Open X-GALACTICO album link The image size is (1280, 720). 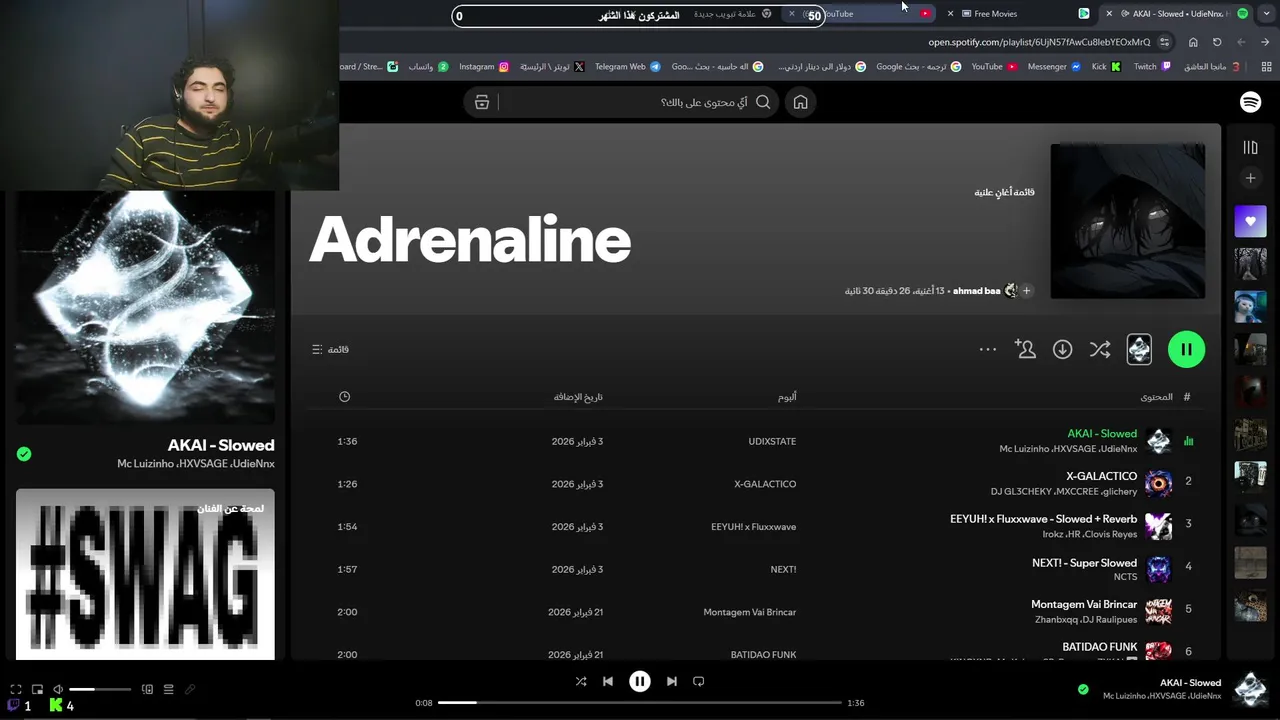tap(765, 484)
